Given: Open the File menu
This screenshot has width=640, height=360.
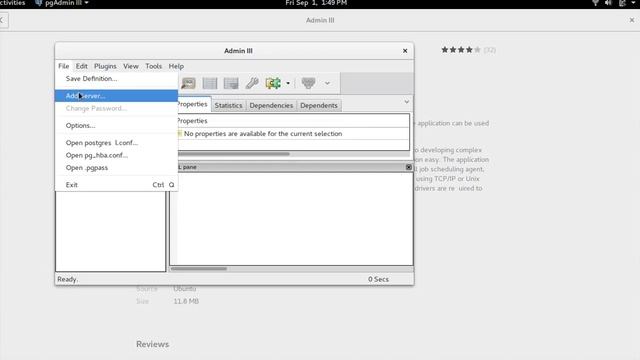Looking at the screenshot, I should click(63, 66).
